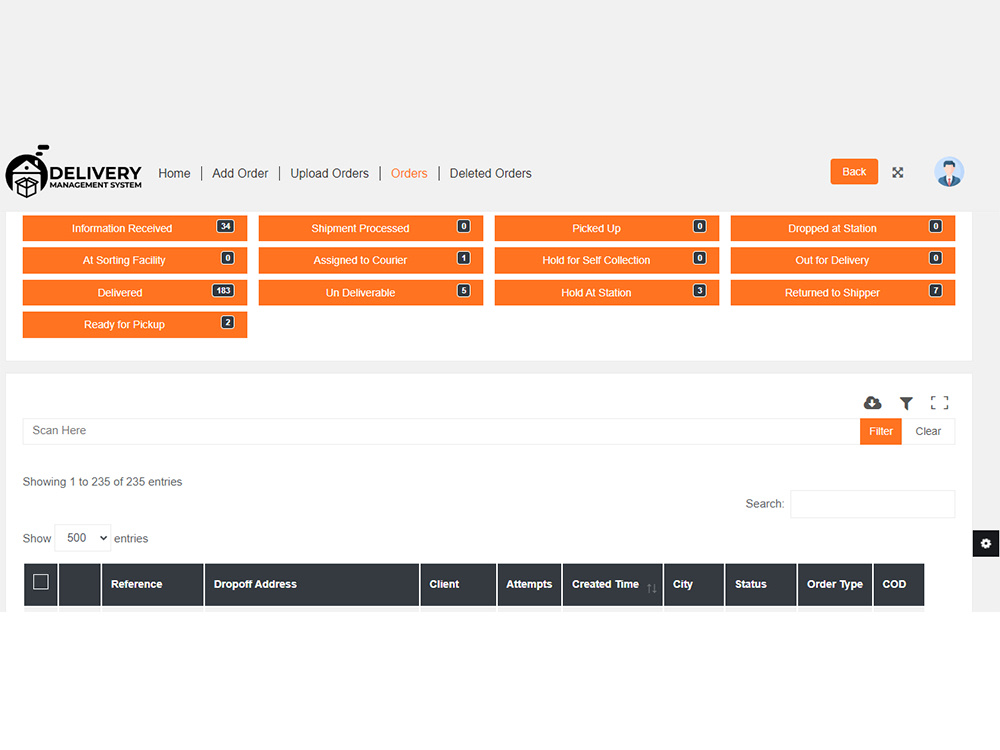Click the Search input box
1000x750 pixels.
tap(872, 504)
